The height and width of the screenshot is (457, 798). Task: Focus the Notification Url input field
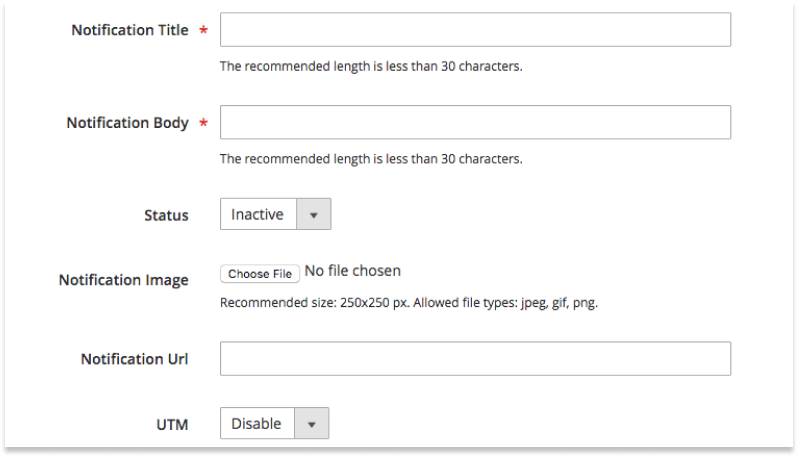pos(475,359)
